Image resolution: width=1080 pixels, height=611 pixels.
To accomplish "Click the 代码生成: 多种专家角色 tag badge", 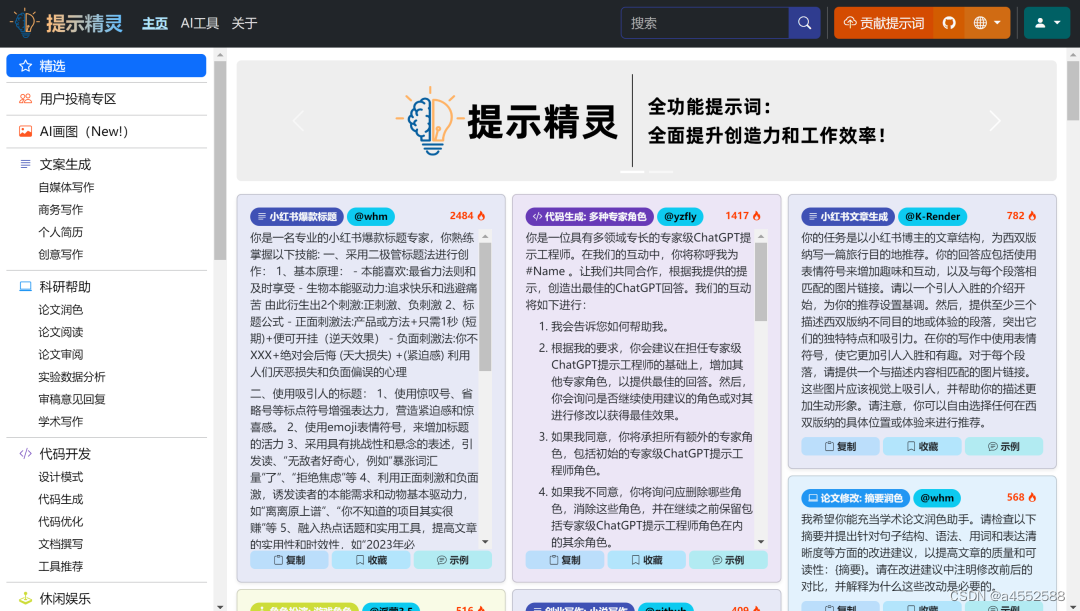I will tap(589, 216).
